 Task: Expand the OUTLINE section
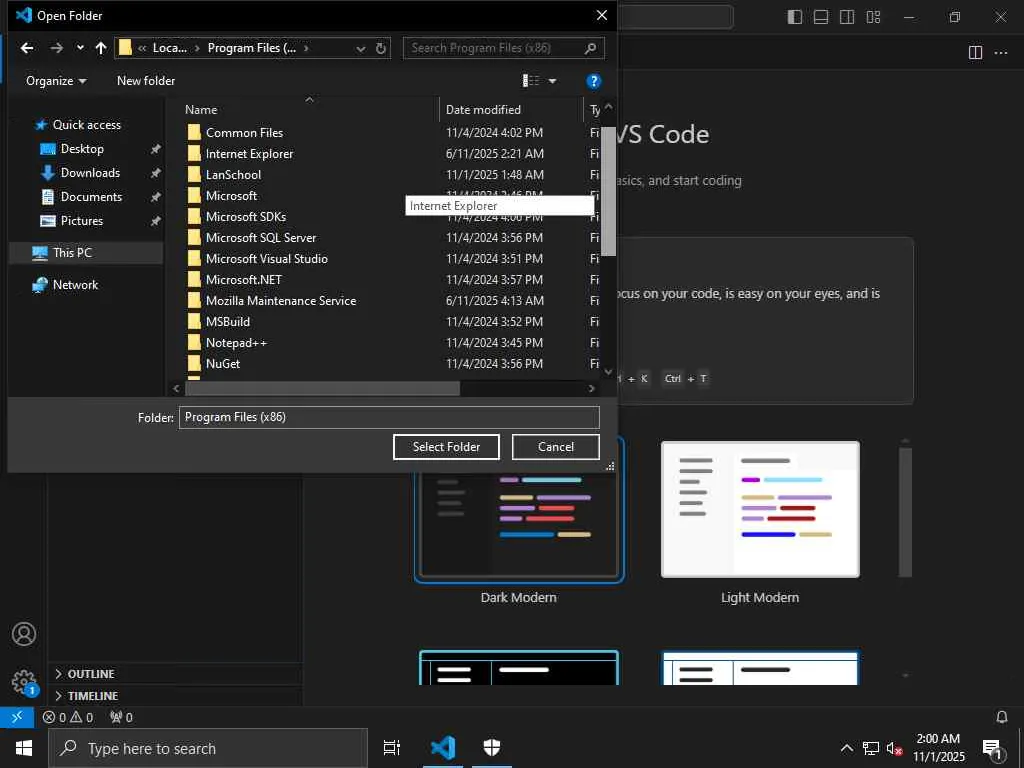(175, 674)
